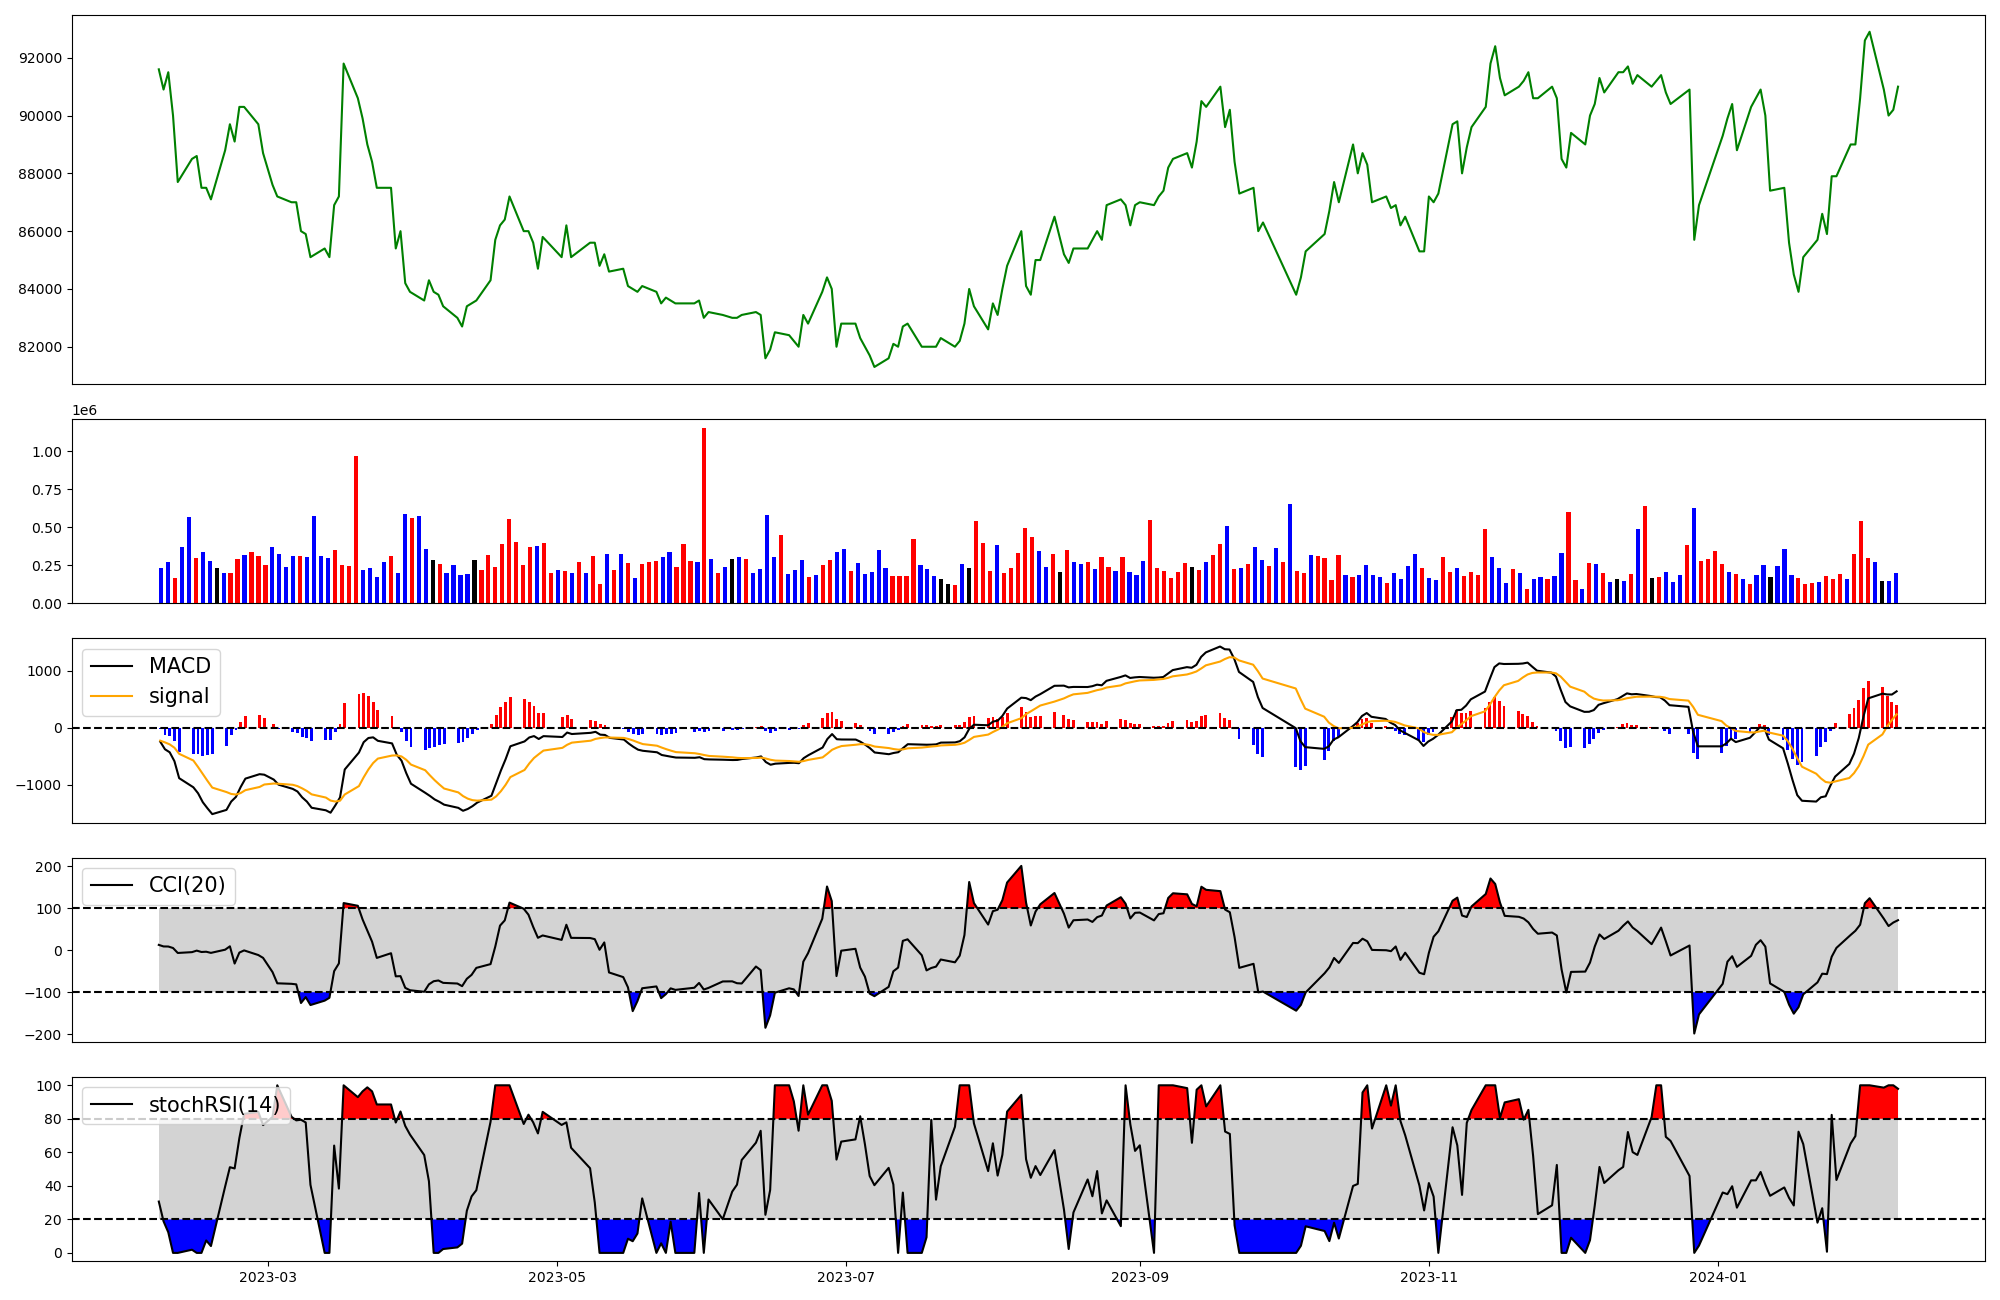Select the 2023-07 date tick label
The width and height of the screenshot is (2000, 1300).
pos(847,1277)
